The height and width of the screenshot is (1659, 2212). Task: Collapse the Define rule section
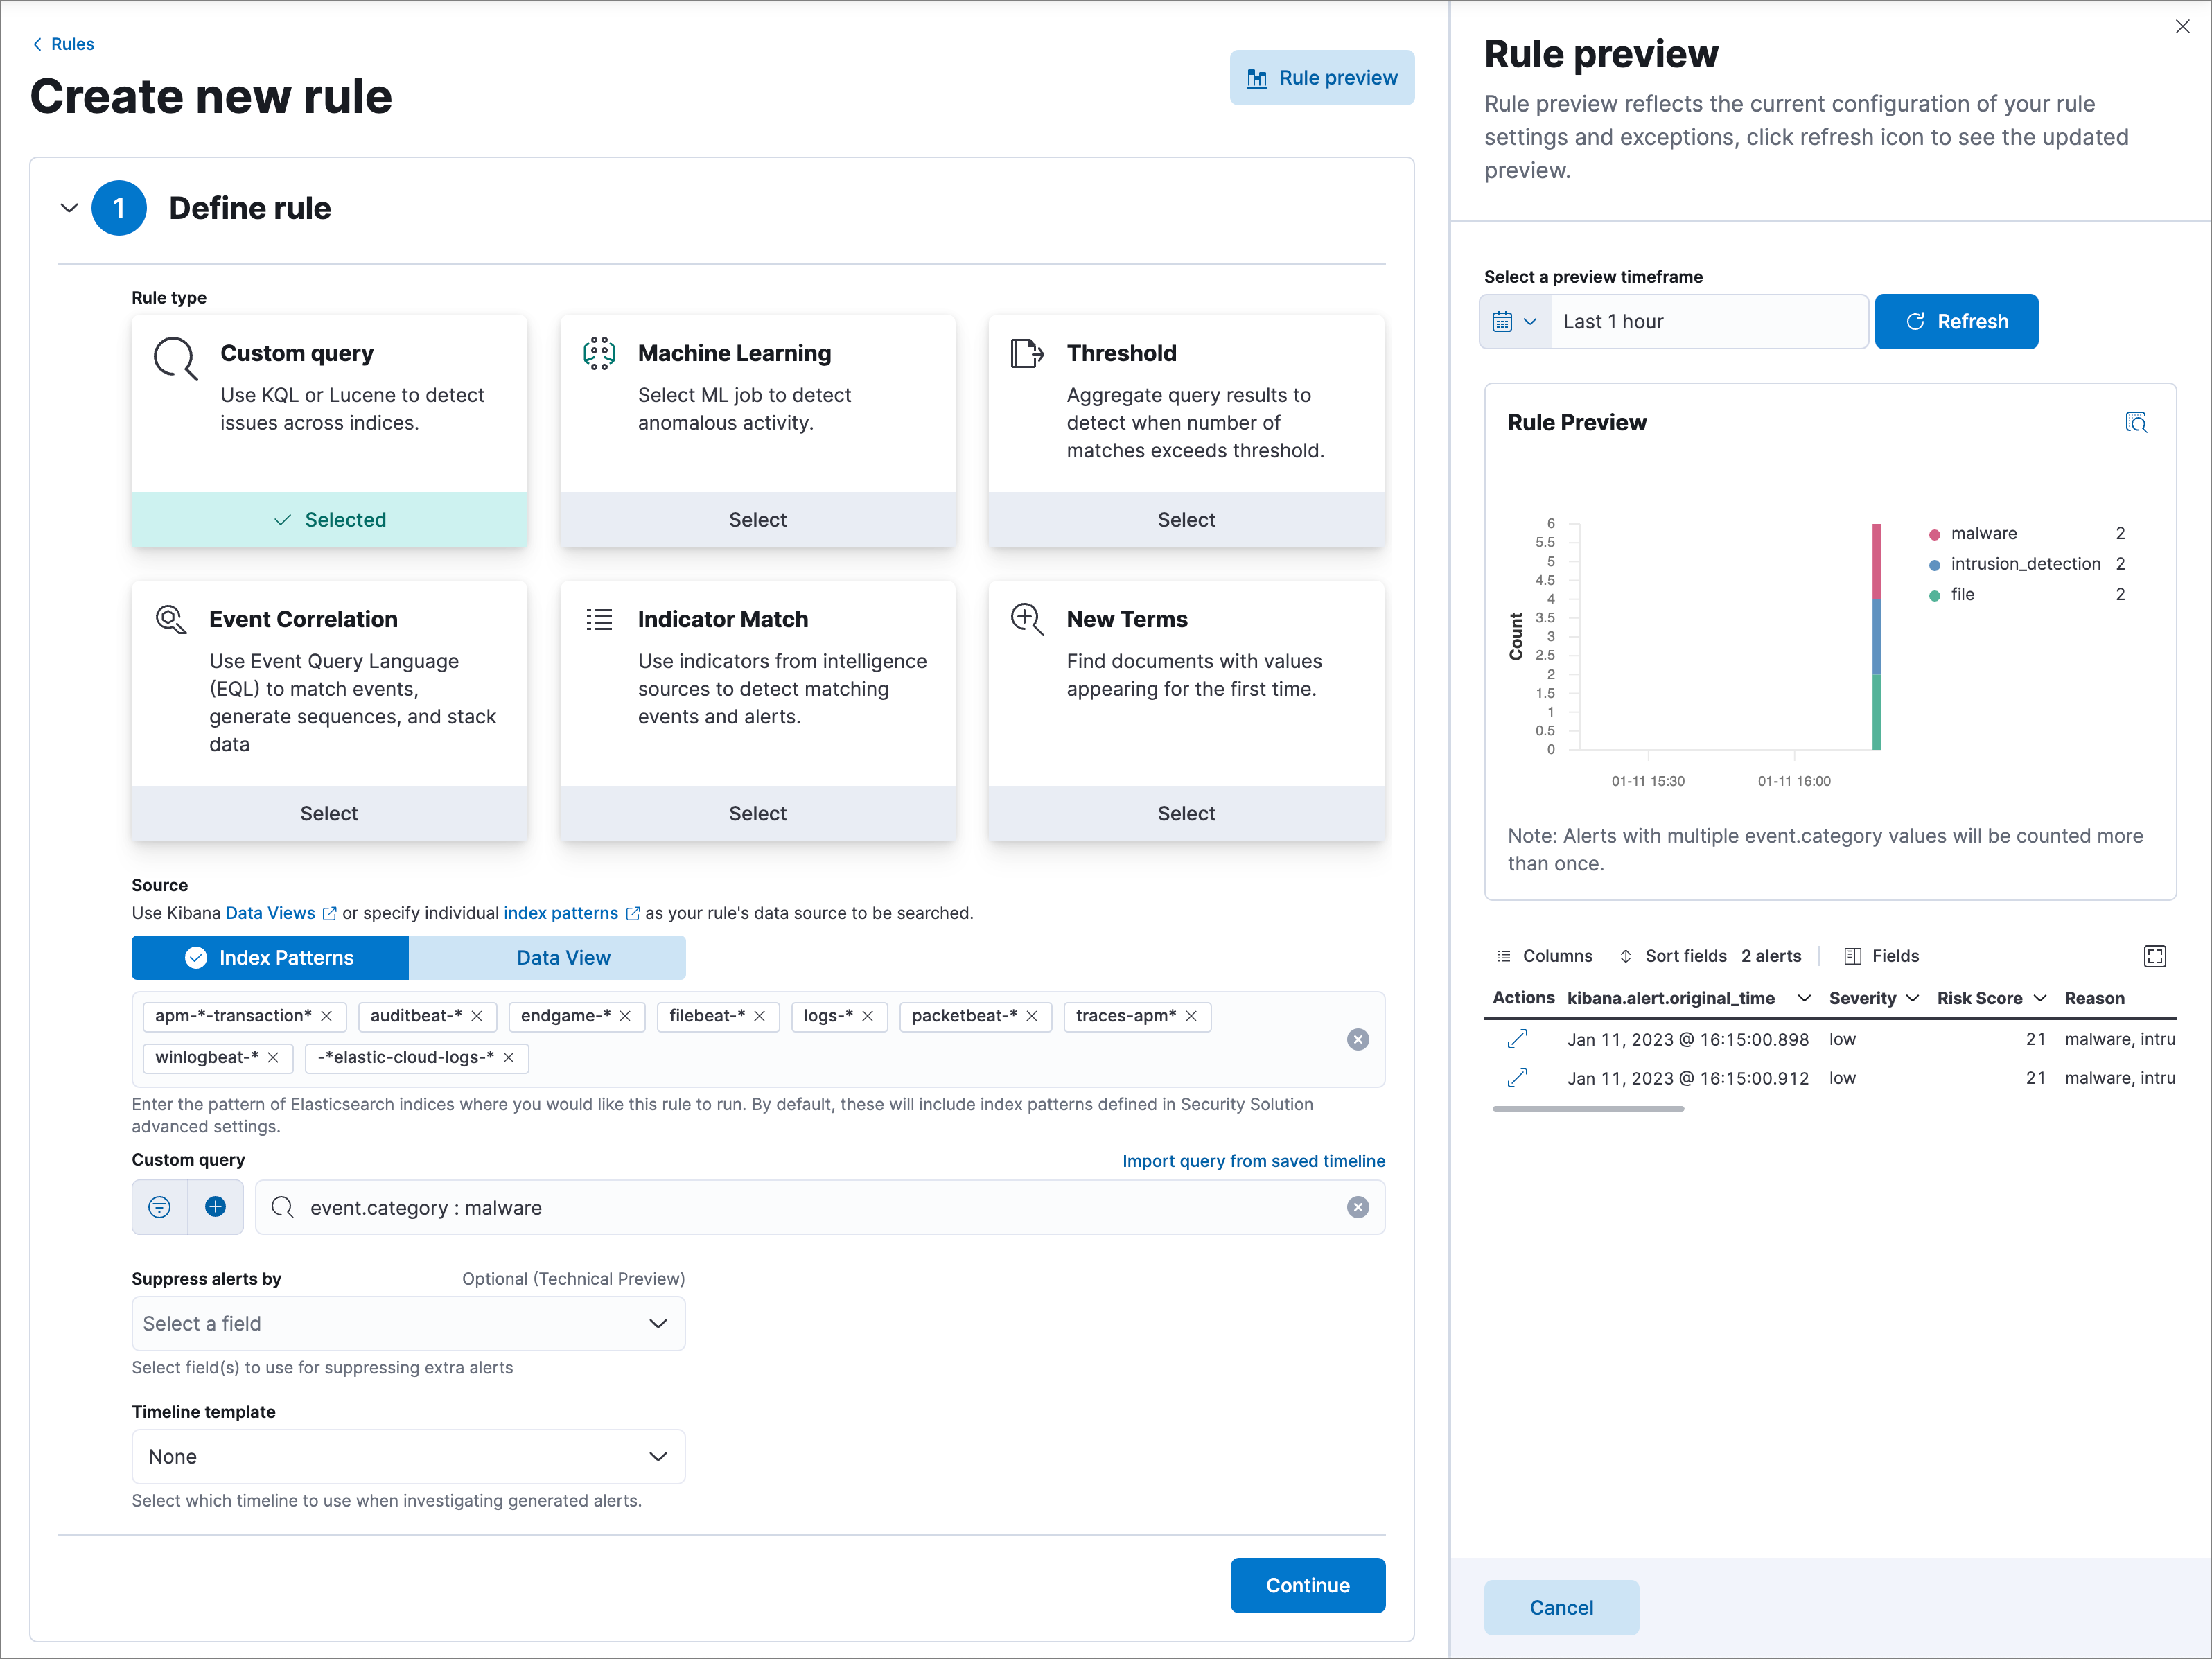(x=69, y=208)
